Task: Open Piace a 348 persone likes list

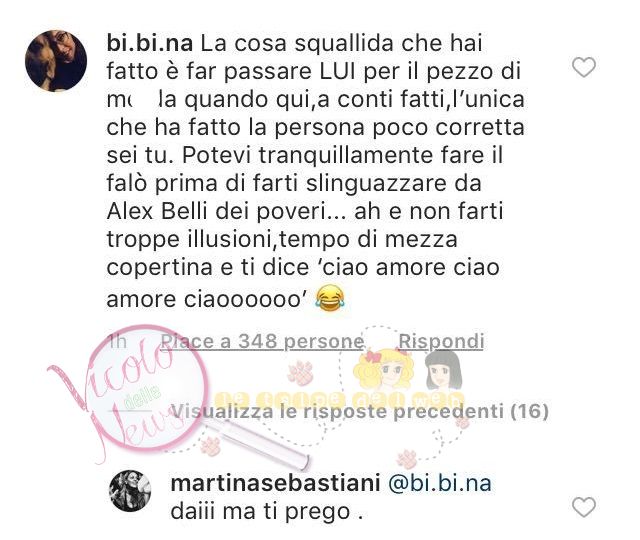Action: tap(262, 341)
